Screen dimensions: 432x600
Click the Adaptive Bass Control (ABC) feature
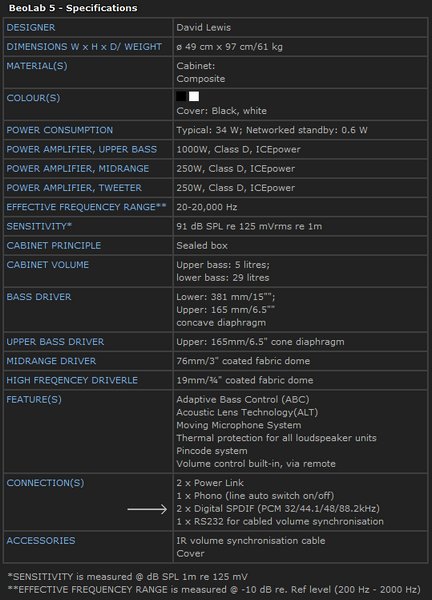point(243,399)
